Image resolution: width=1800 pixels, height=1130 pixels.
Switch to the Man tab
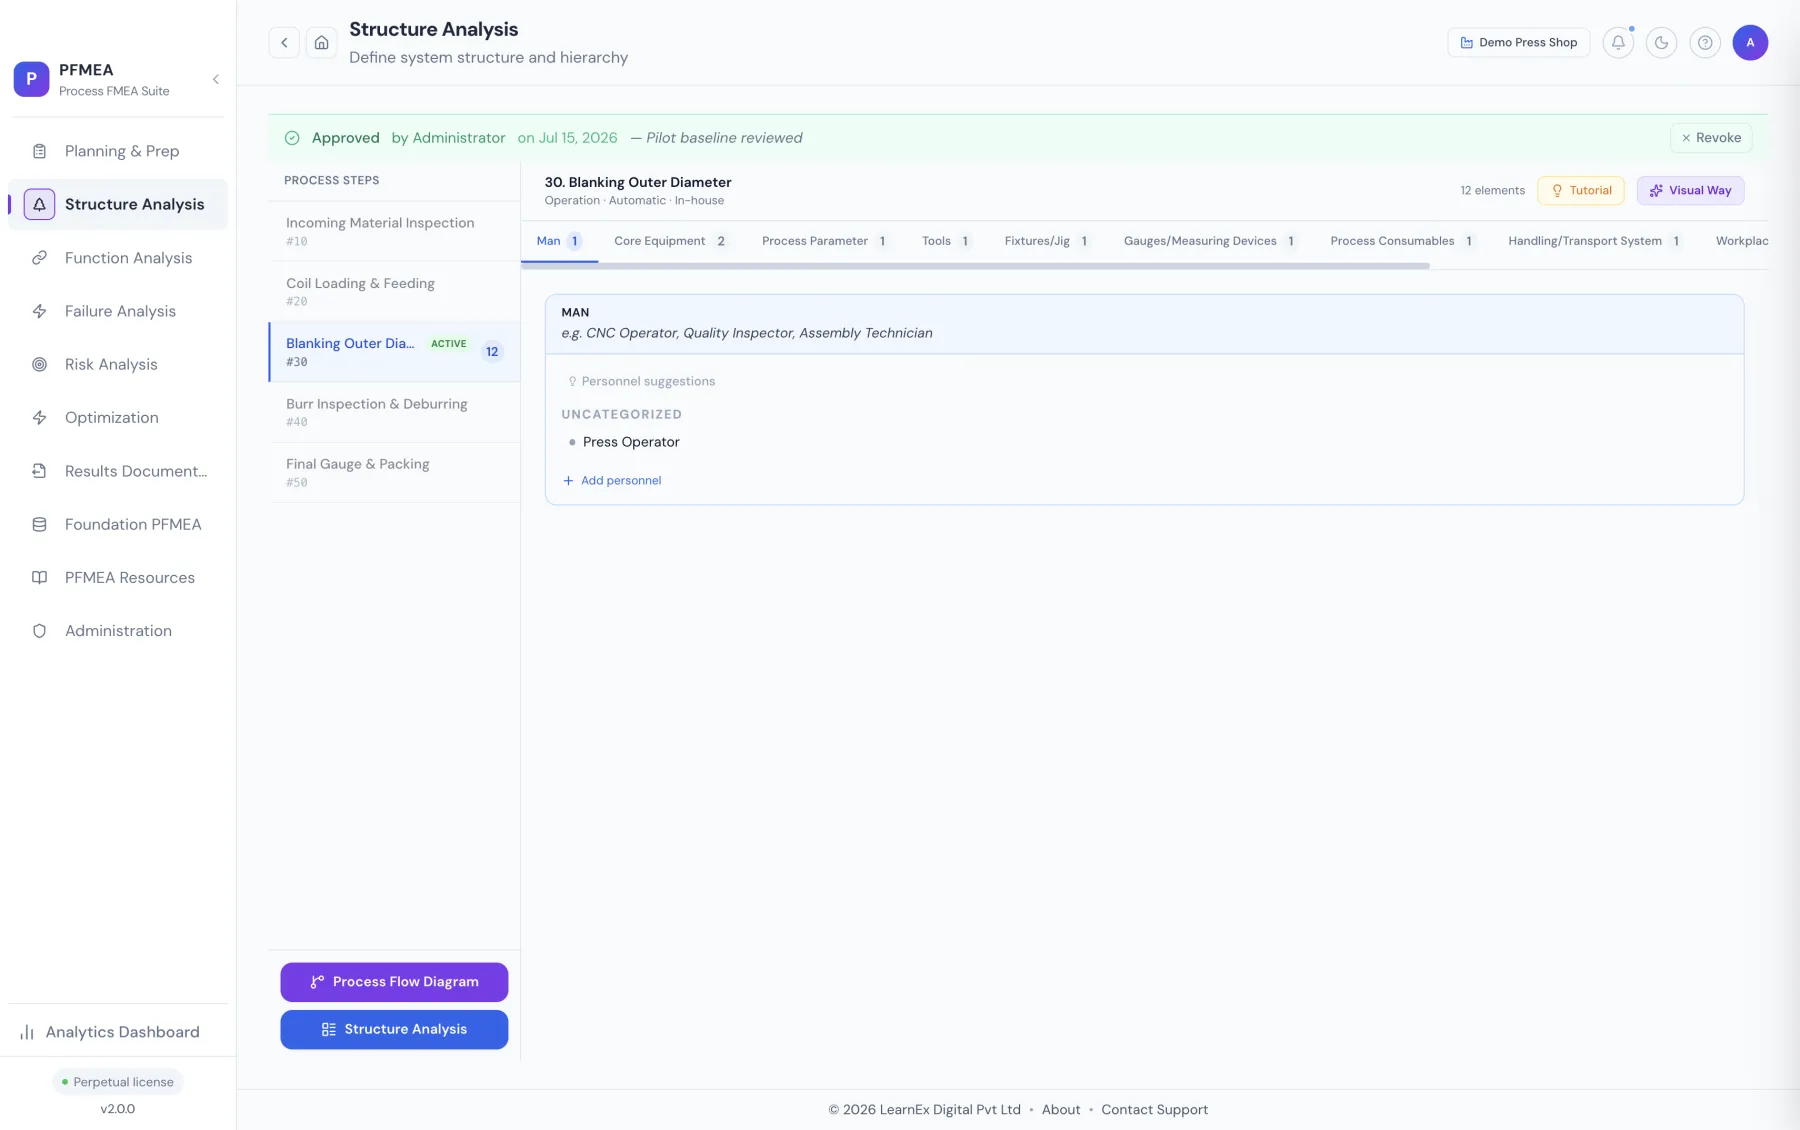point(559,241)
